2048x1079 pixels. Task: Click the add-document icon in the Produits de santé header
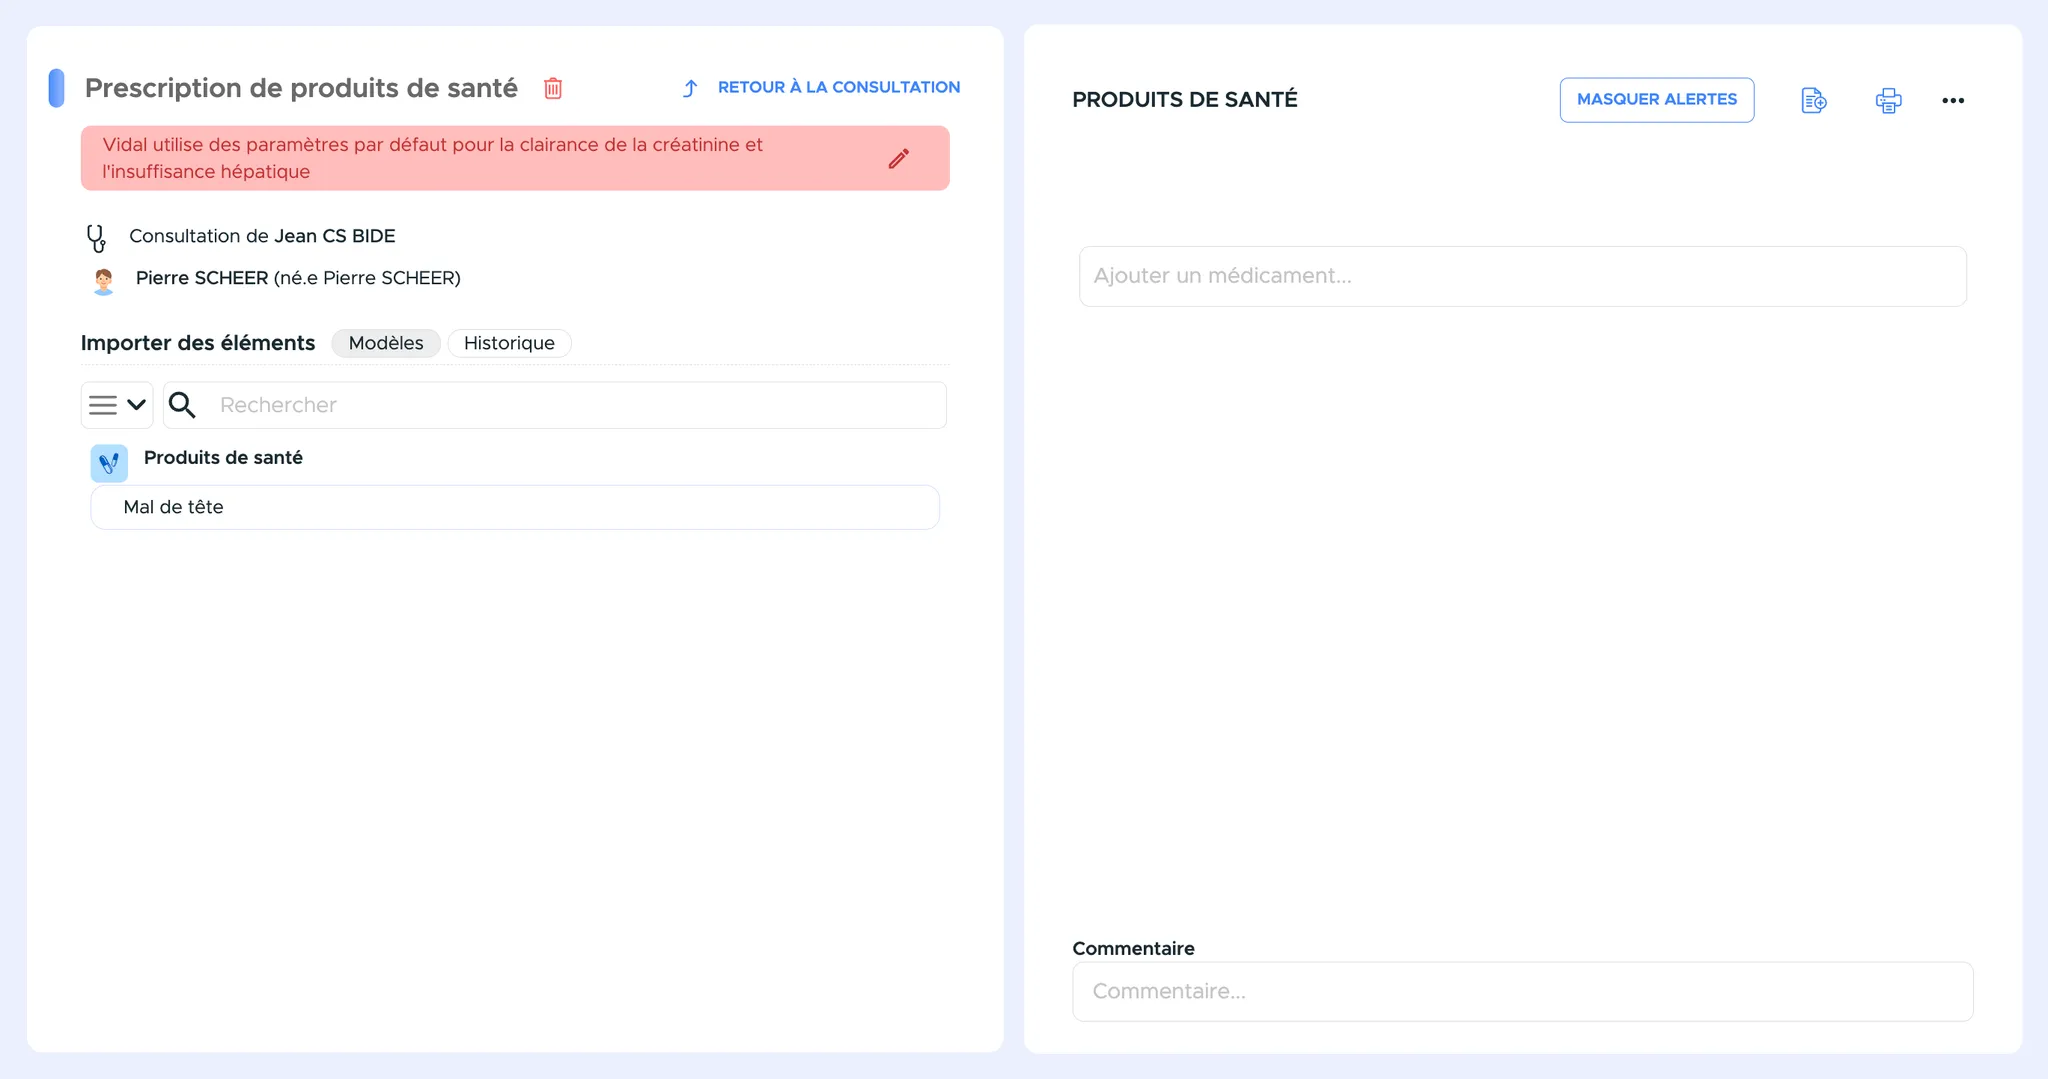coord(1814,100)
